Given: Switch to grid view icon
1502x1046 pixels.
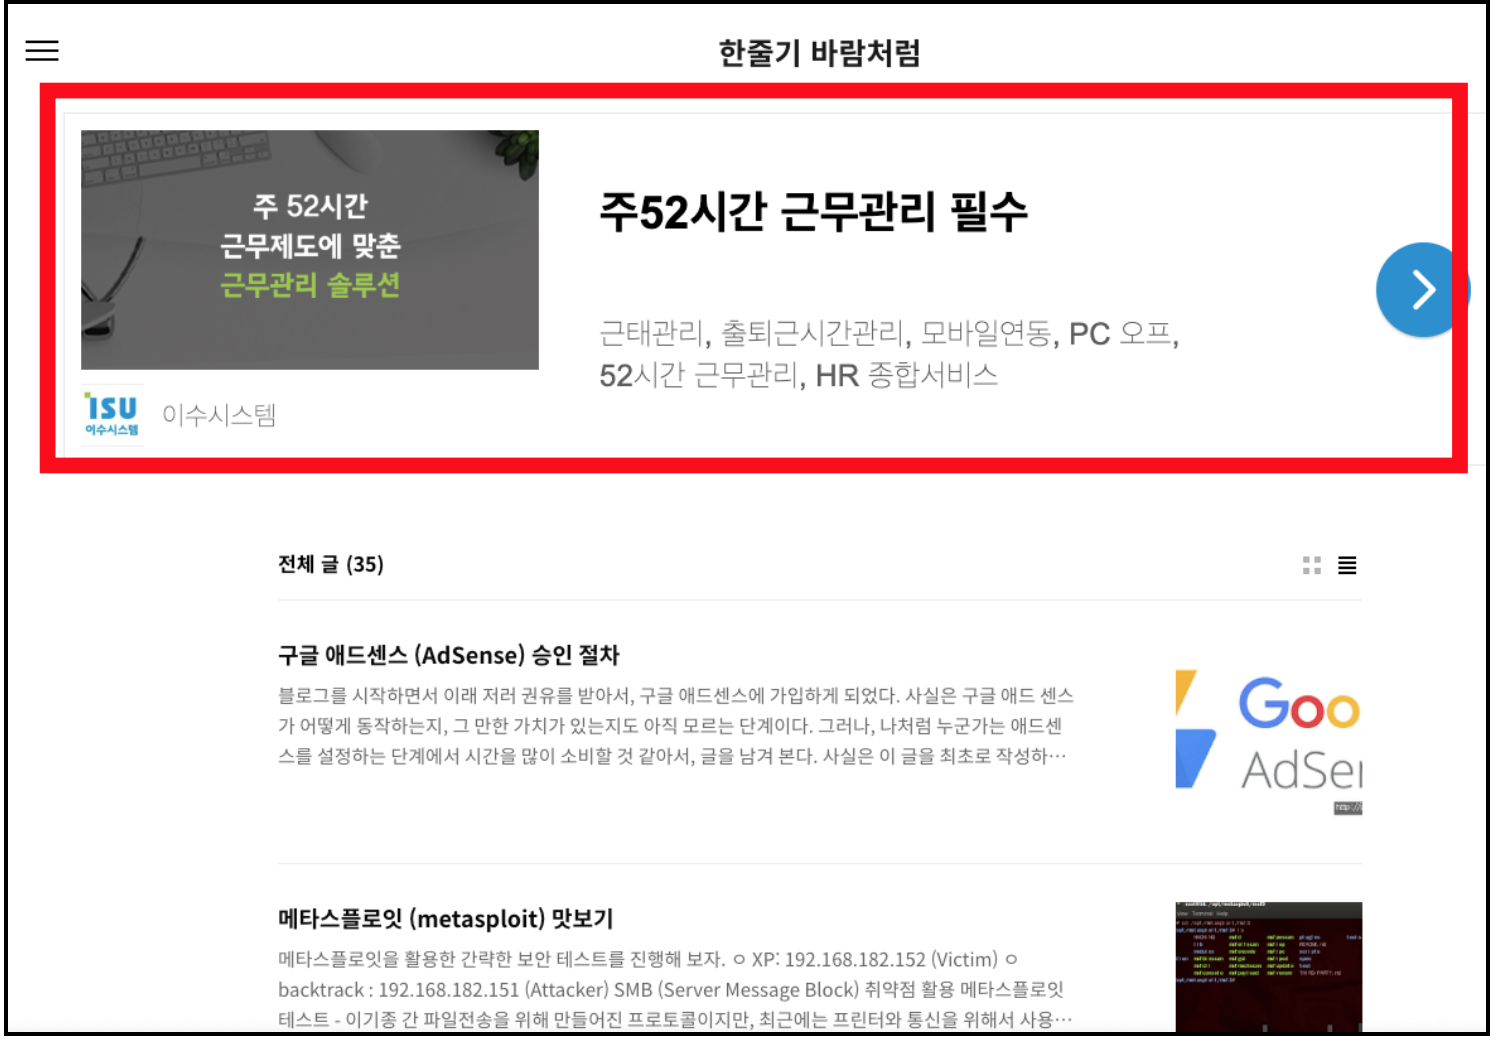Looking at the screenshot, I should pos(1312,566).
